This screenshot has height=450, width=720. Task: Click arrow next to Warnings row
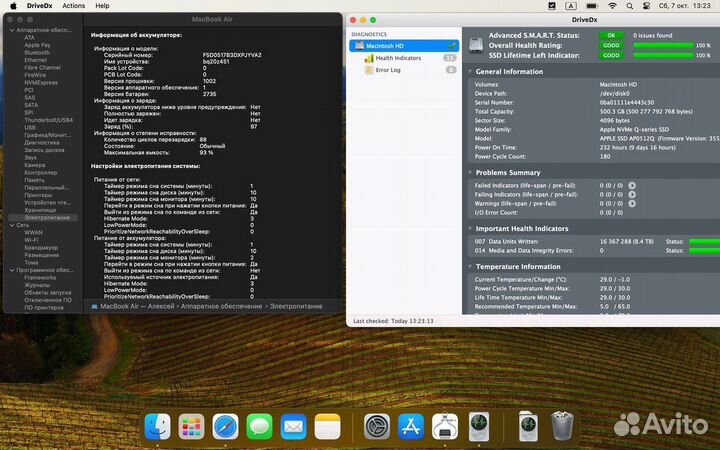632,203
